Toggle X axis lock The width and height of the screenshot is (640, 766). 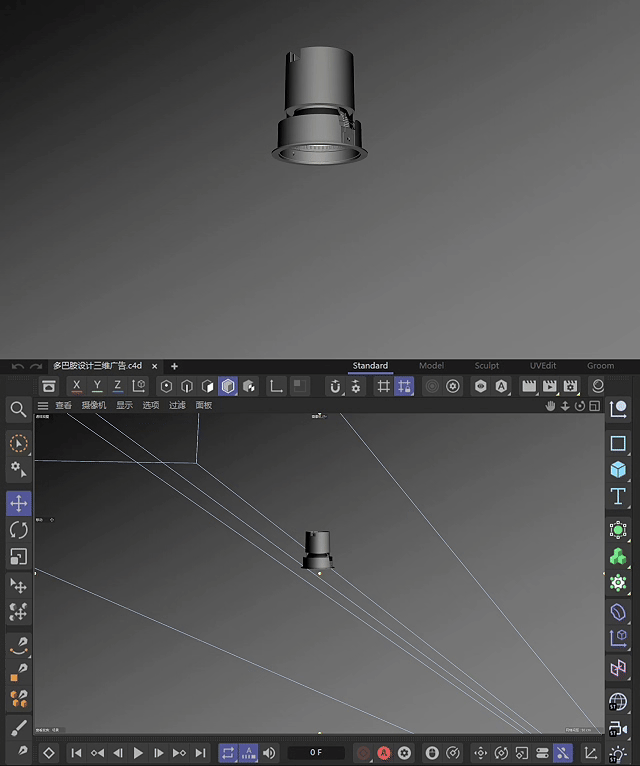click(77, 386)
